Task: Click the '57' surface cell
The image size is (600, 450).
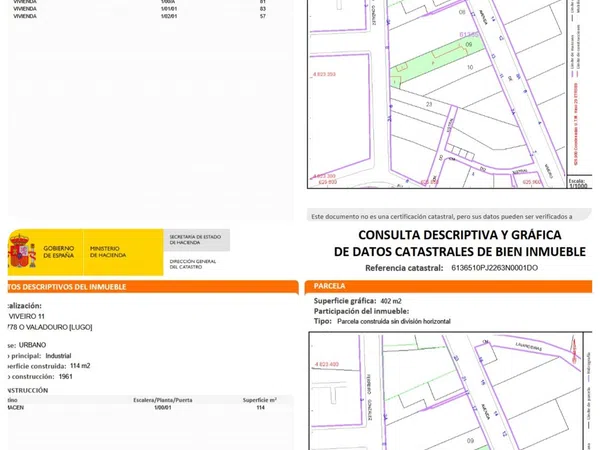Action: [x=262, y=16]
